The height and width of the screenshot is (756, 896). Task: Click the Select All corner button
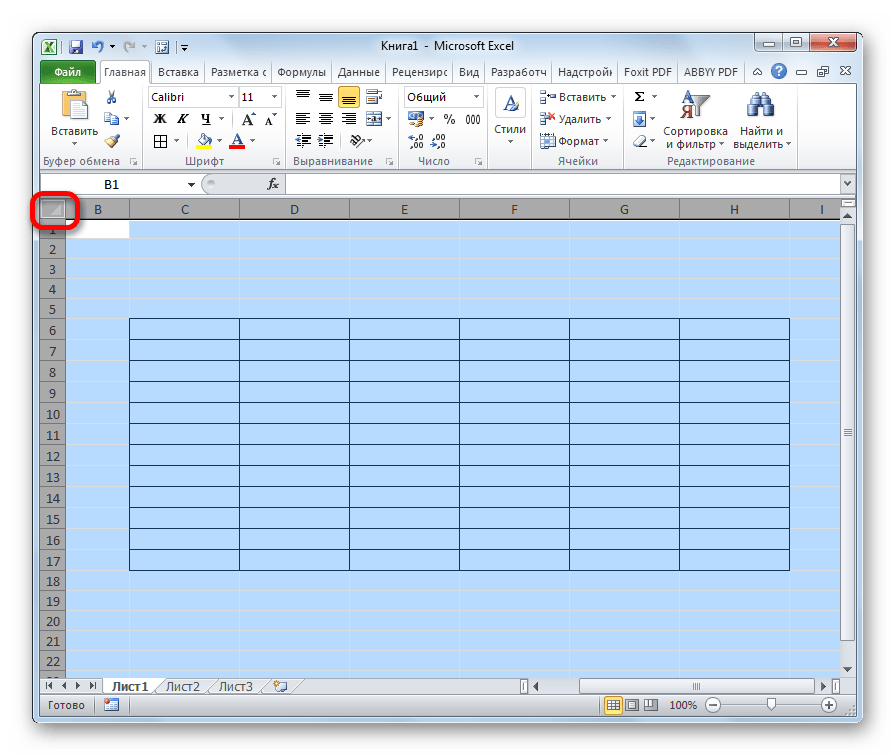52,209
